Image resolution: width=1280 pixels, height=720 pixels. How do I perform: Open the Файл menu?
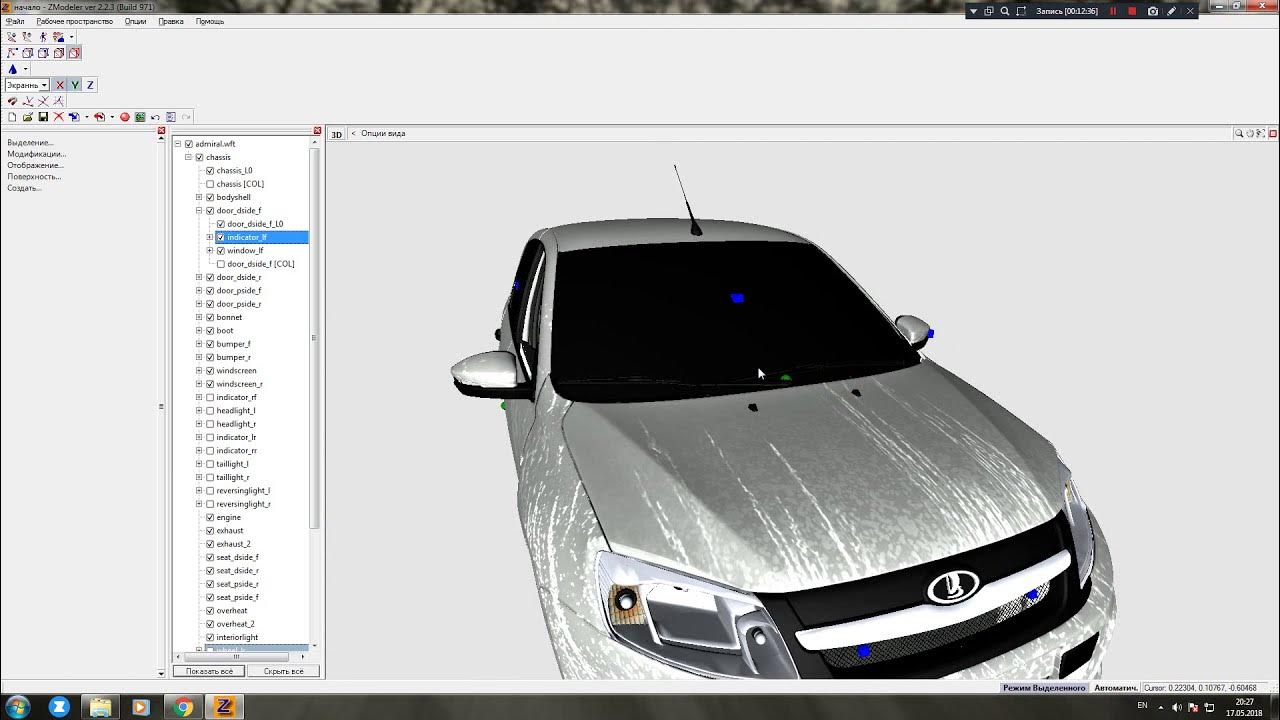(x=15, y=21)
